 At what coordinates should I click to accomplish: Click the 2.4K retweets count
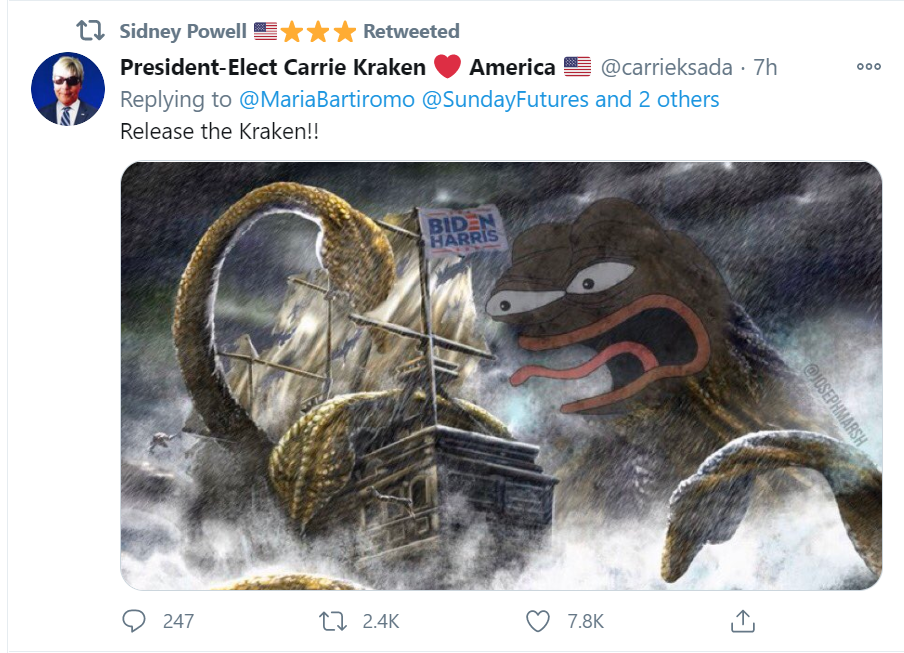point(381,621)
